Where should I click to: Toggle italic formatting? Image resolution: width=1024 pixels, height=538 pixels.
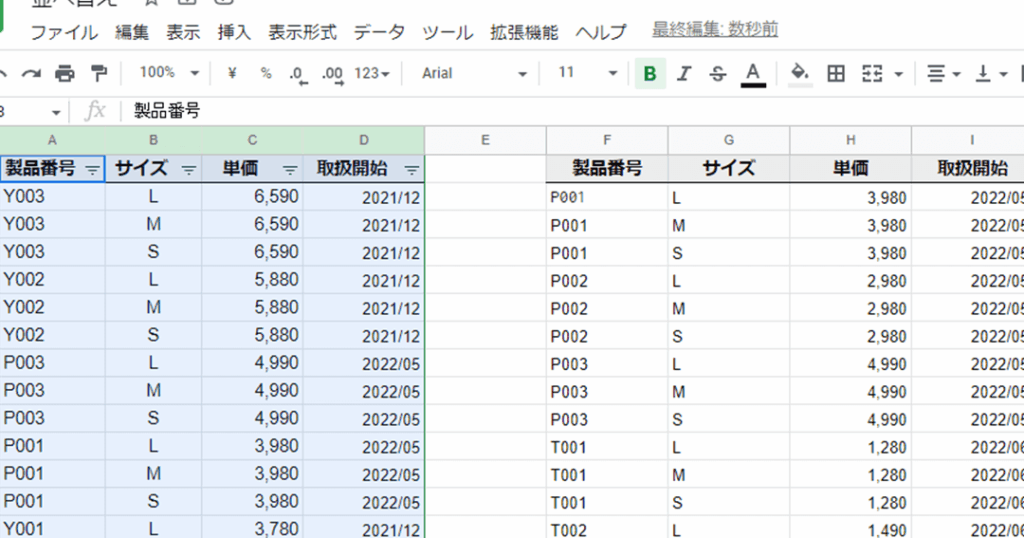tap(684, 73)
